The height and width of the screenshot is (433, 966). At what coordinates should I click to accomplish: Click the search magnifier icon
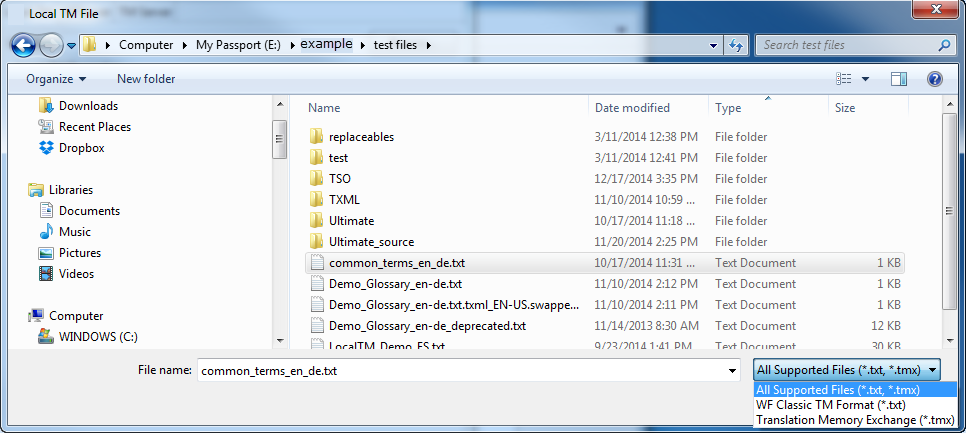click(x=943, y=45)
